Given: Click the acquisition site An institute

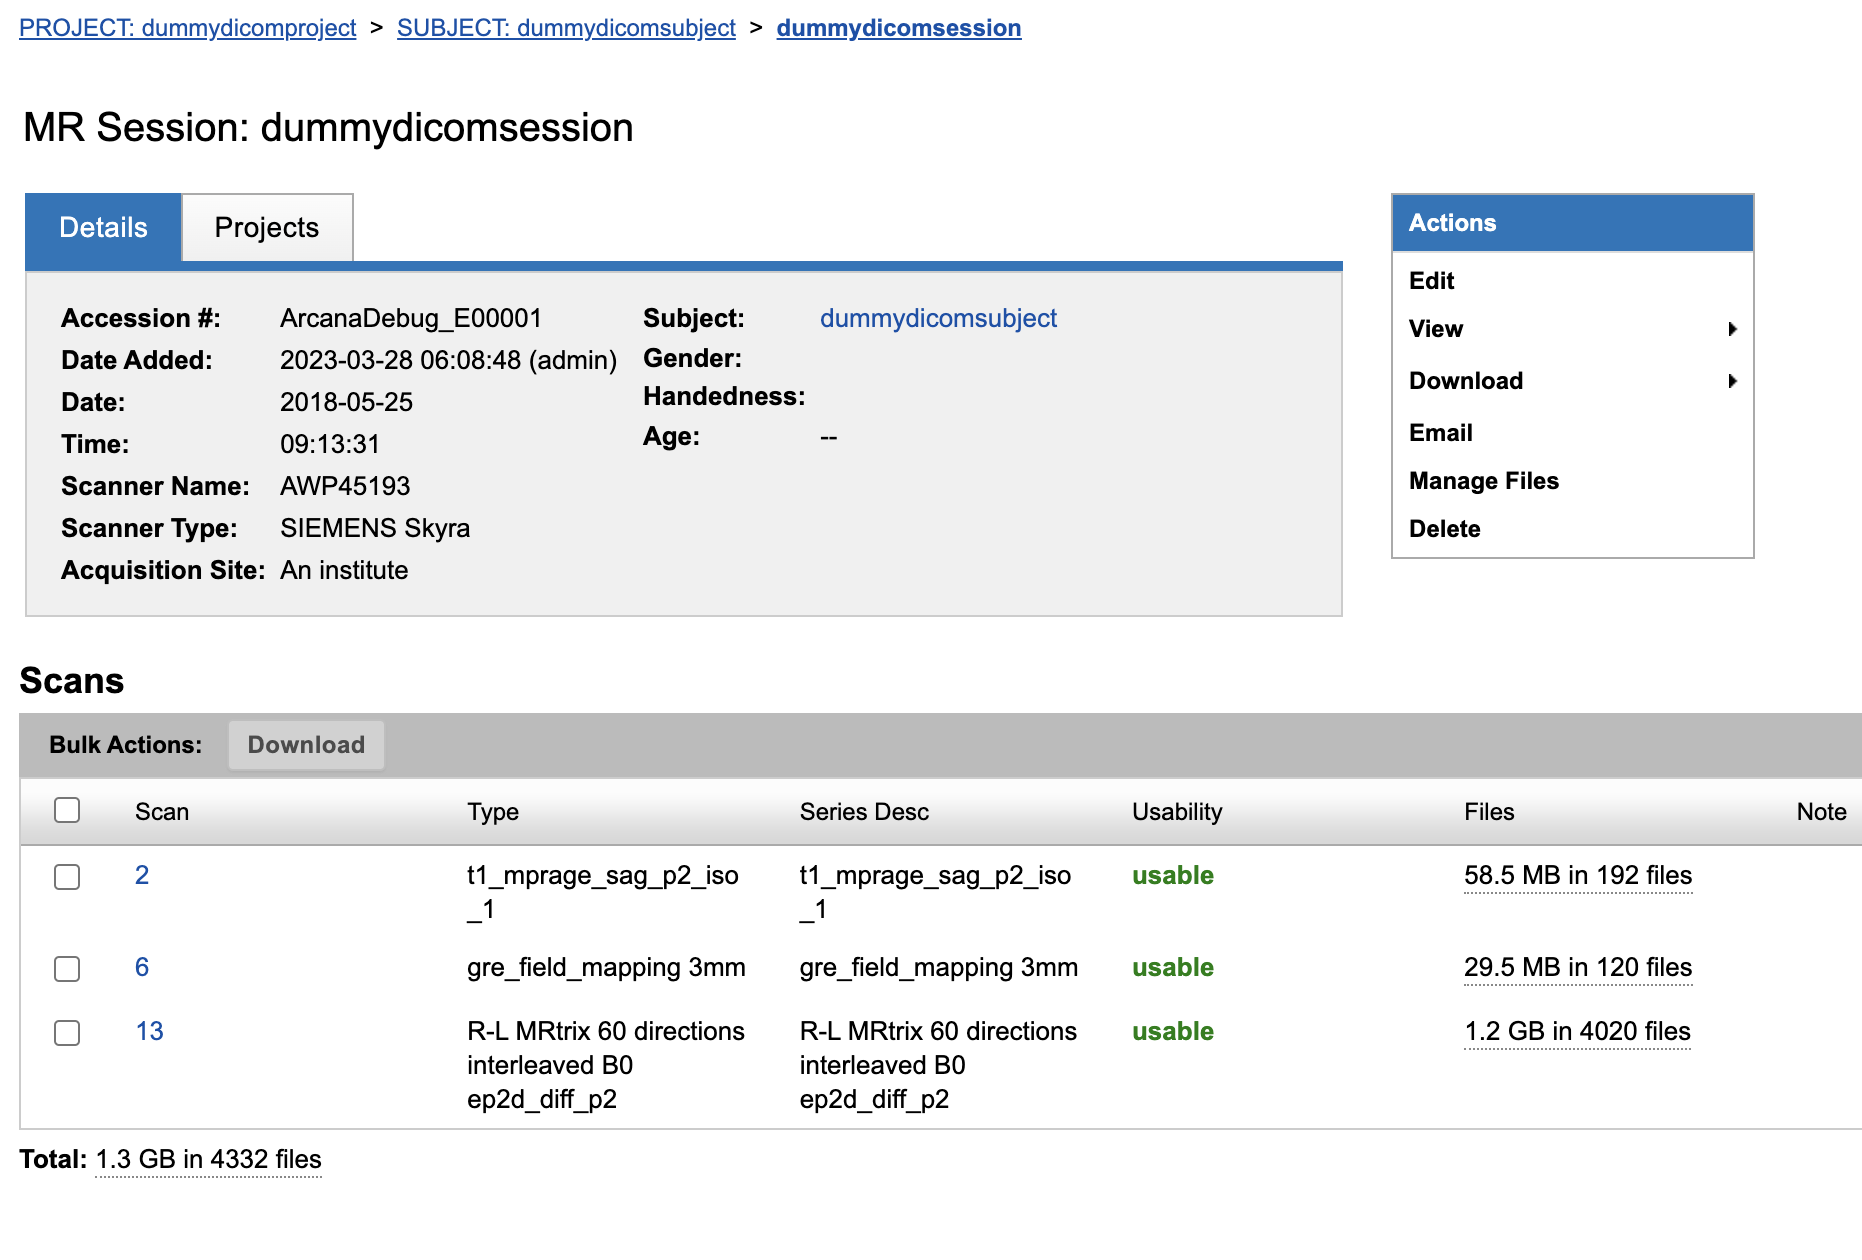Looking at the screenshot, I should (344, 570).
